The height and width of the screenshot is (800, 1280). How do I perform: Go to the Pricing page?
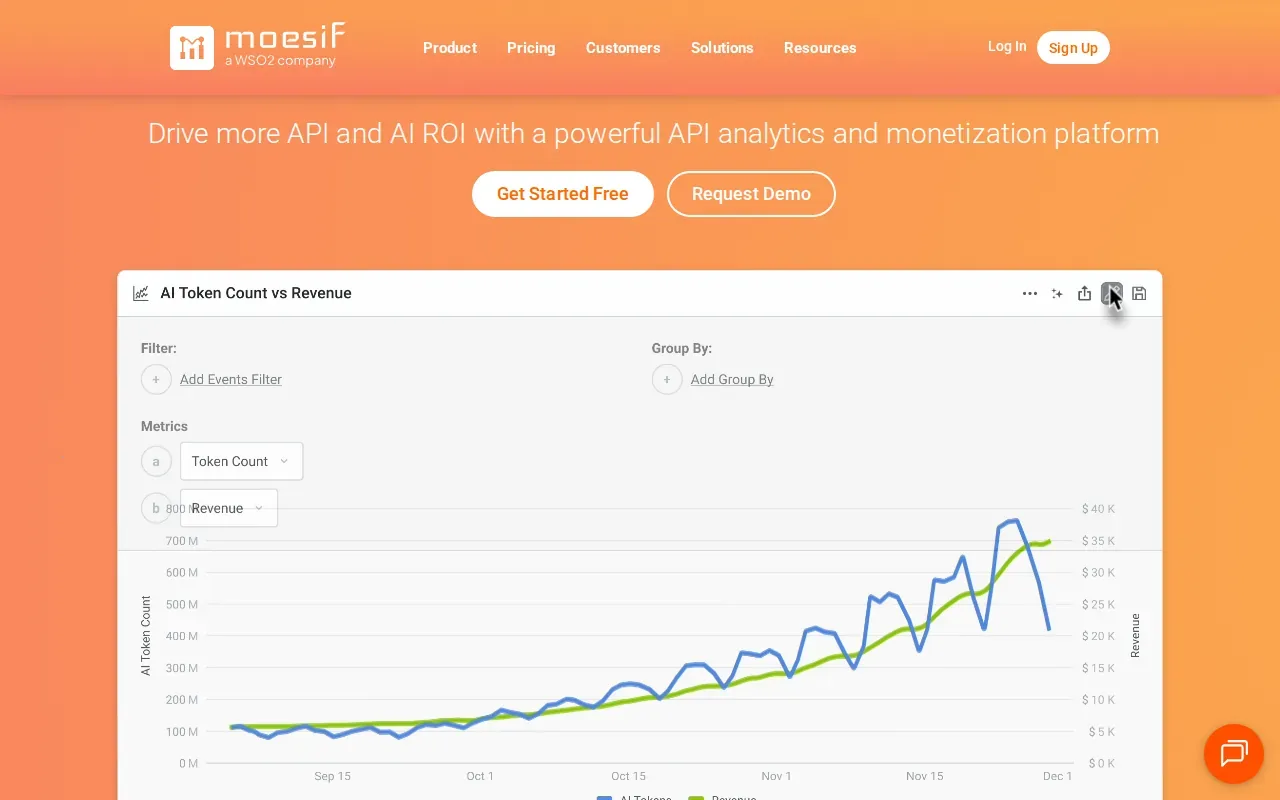531,47
